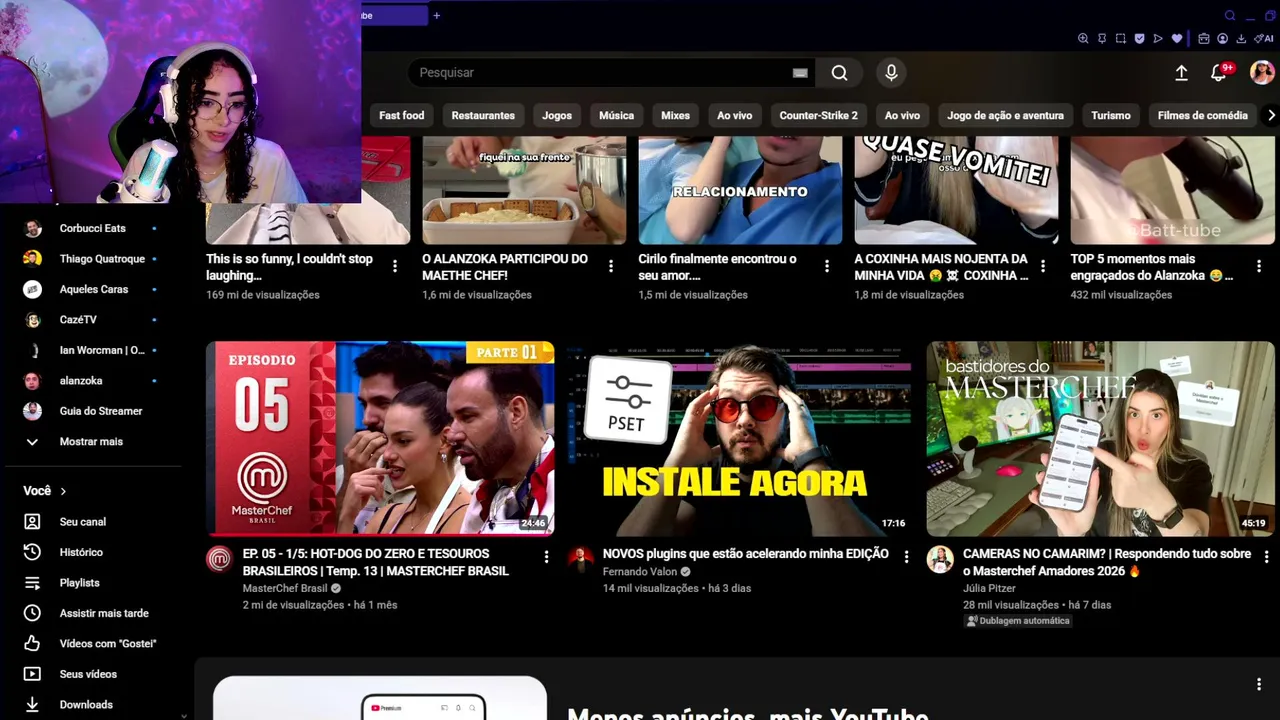Click the browser briefcase extensions icon
1280x720 pixels.
(1204, 39)
